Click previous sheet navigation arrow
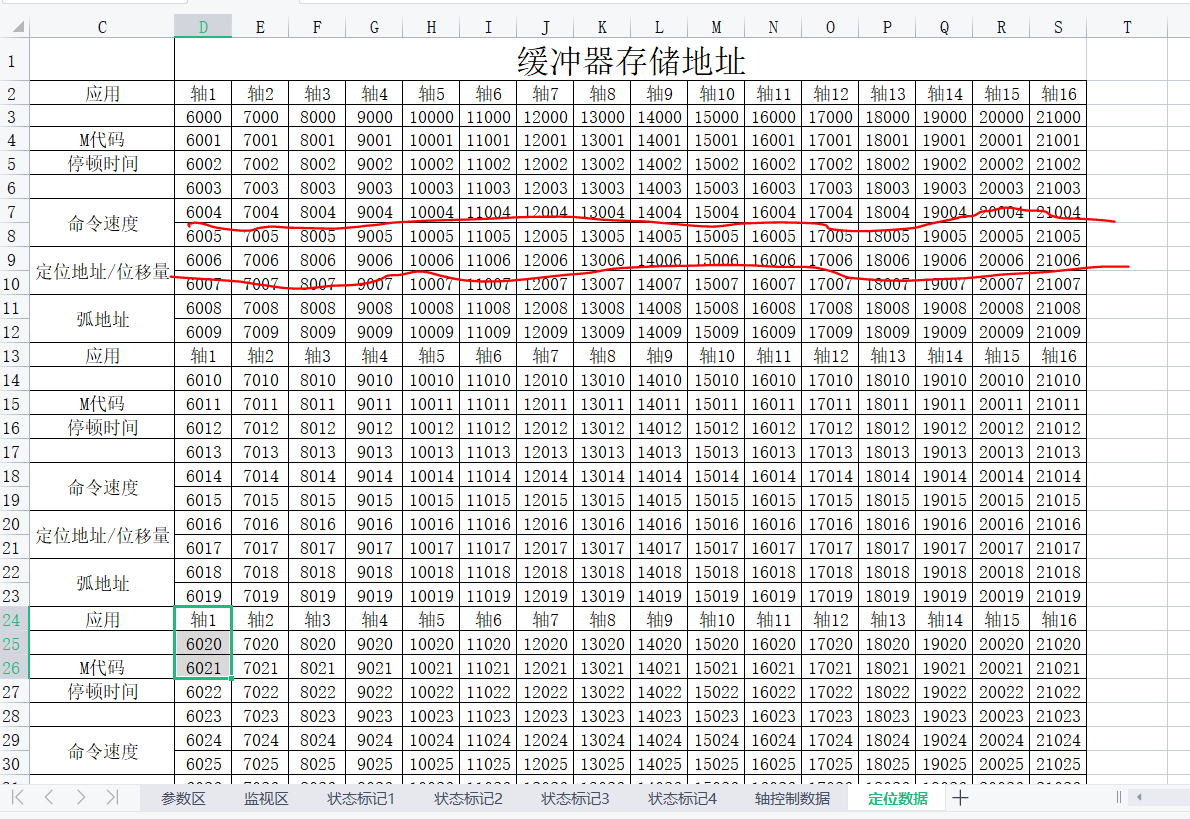This screenshot has height=819, width=1190. coord(49,797)
